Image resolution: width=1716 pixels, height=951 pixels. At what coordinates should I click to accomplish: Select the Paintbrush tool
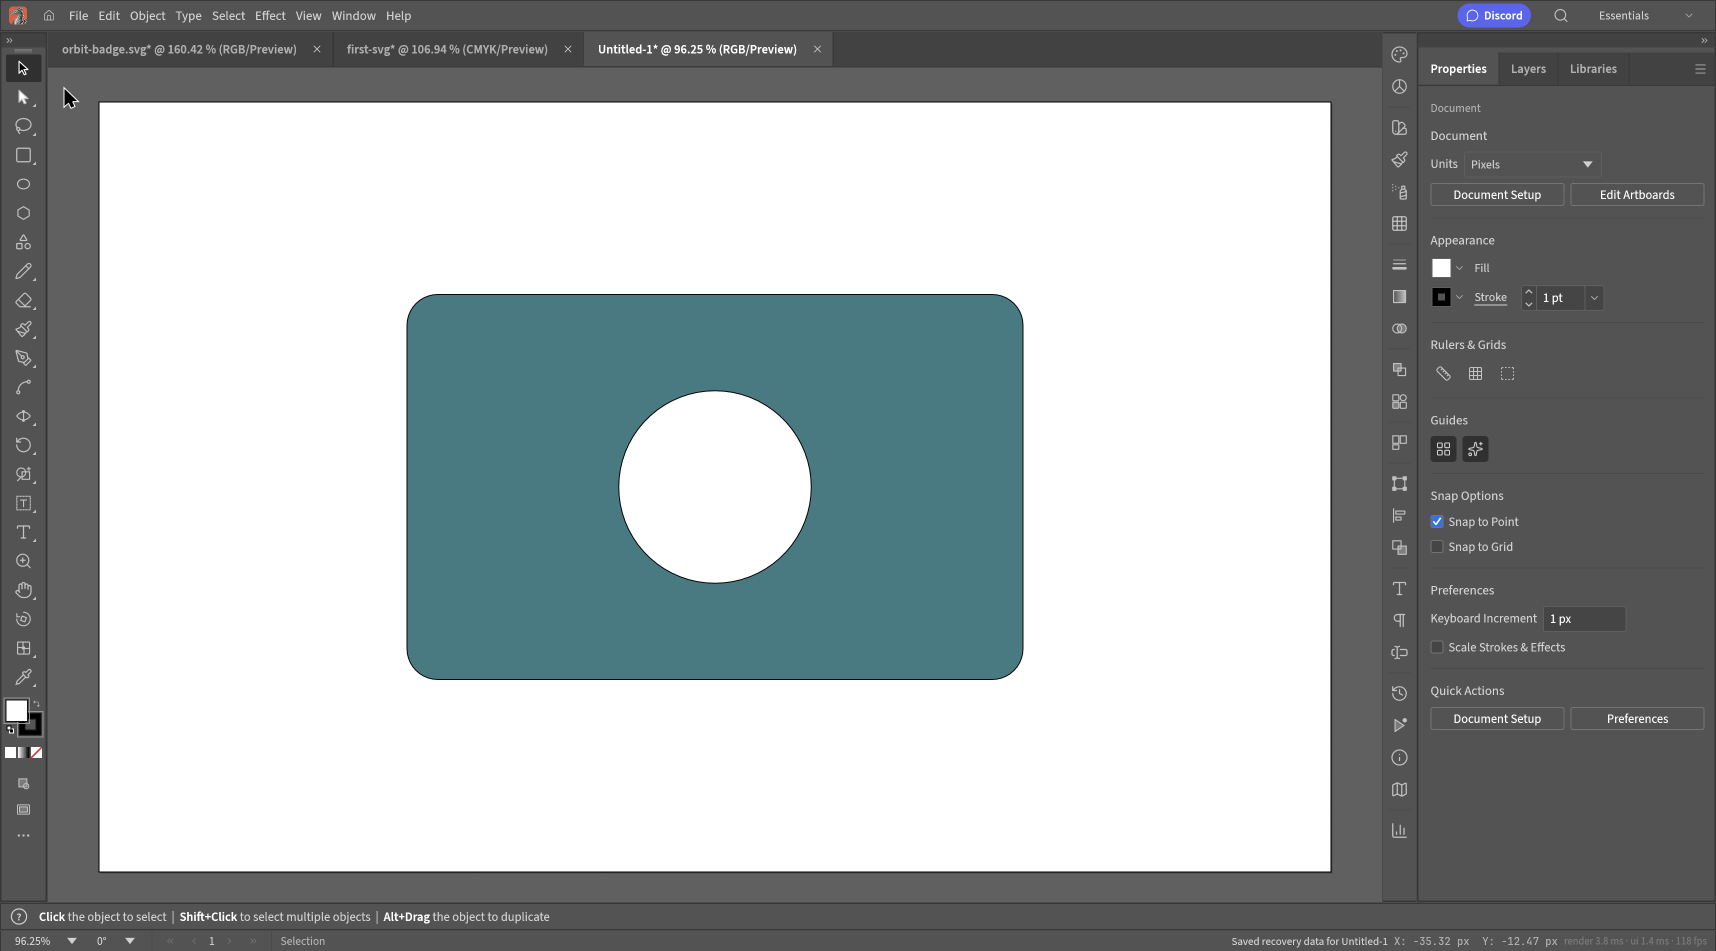[x=23, y=329]
